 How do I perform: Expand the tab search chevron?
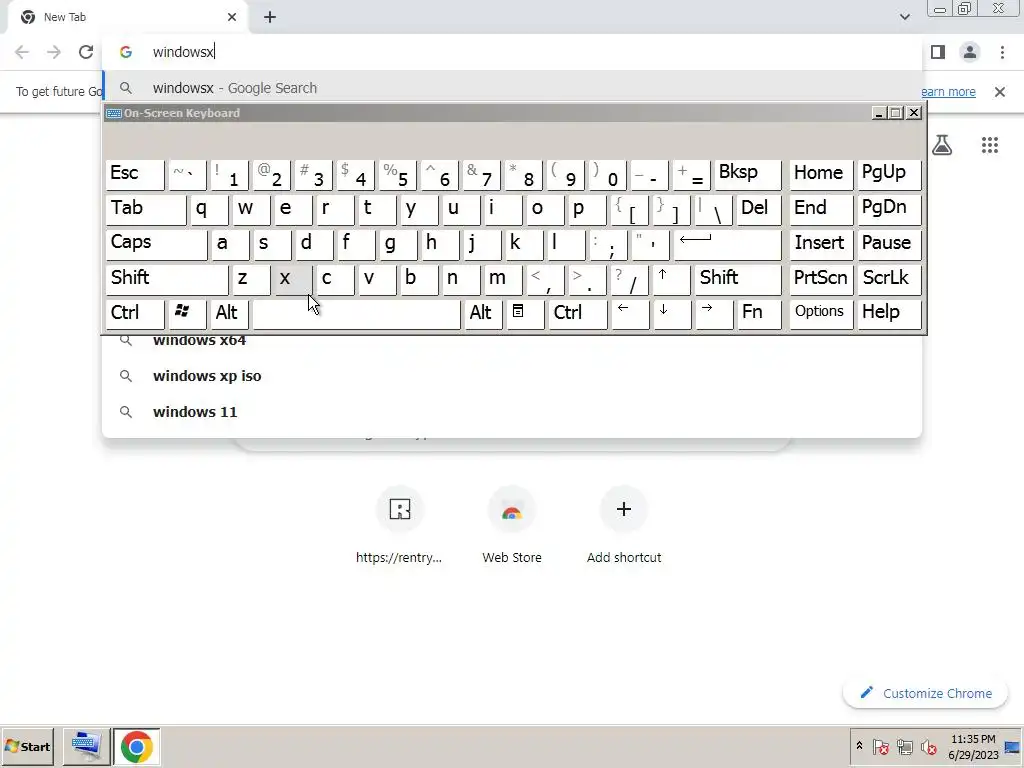(x=904, y=17)
